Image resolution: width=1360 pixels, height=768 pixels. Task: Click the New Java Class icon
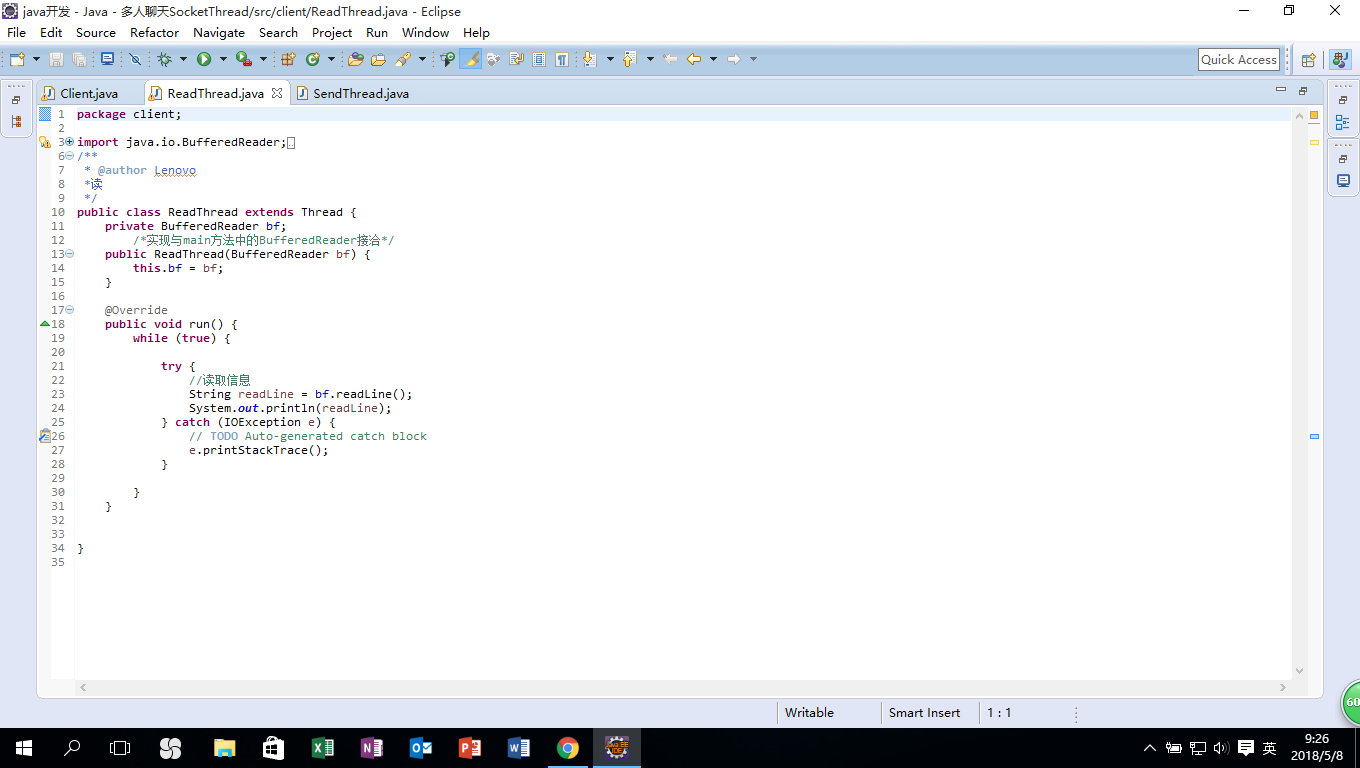[312, 60]
